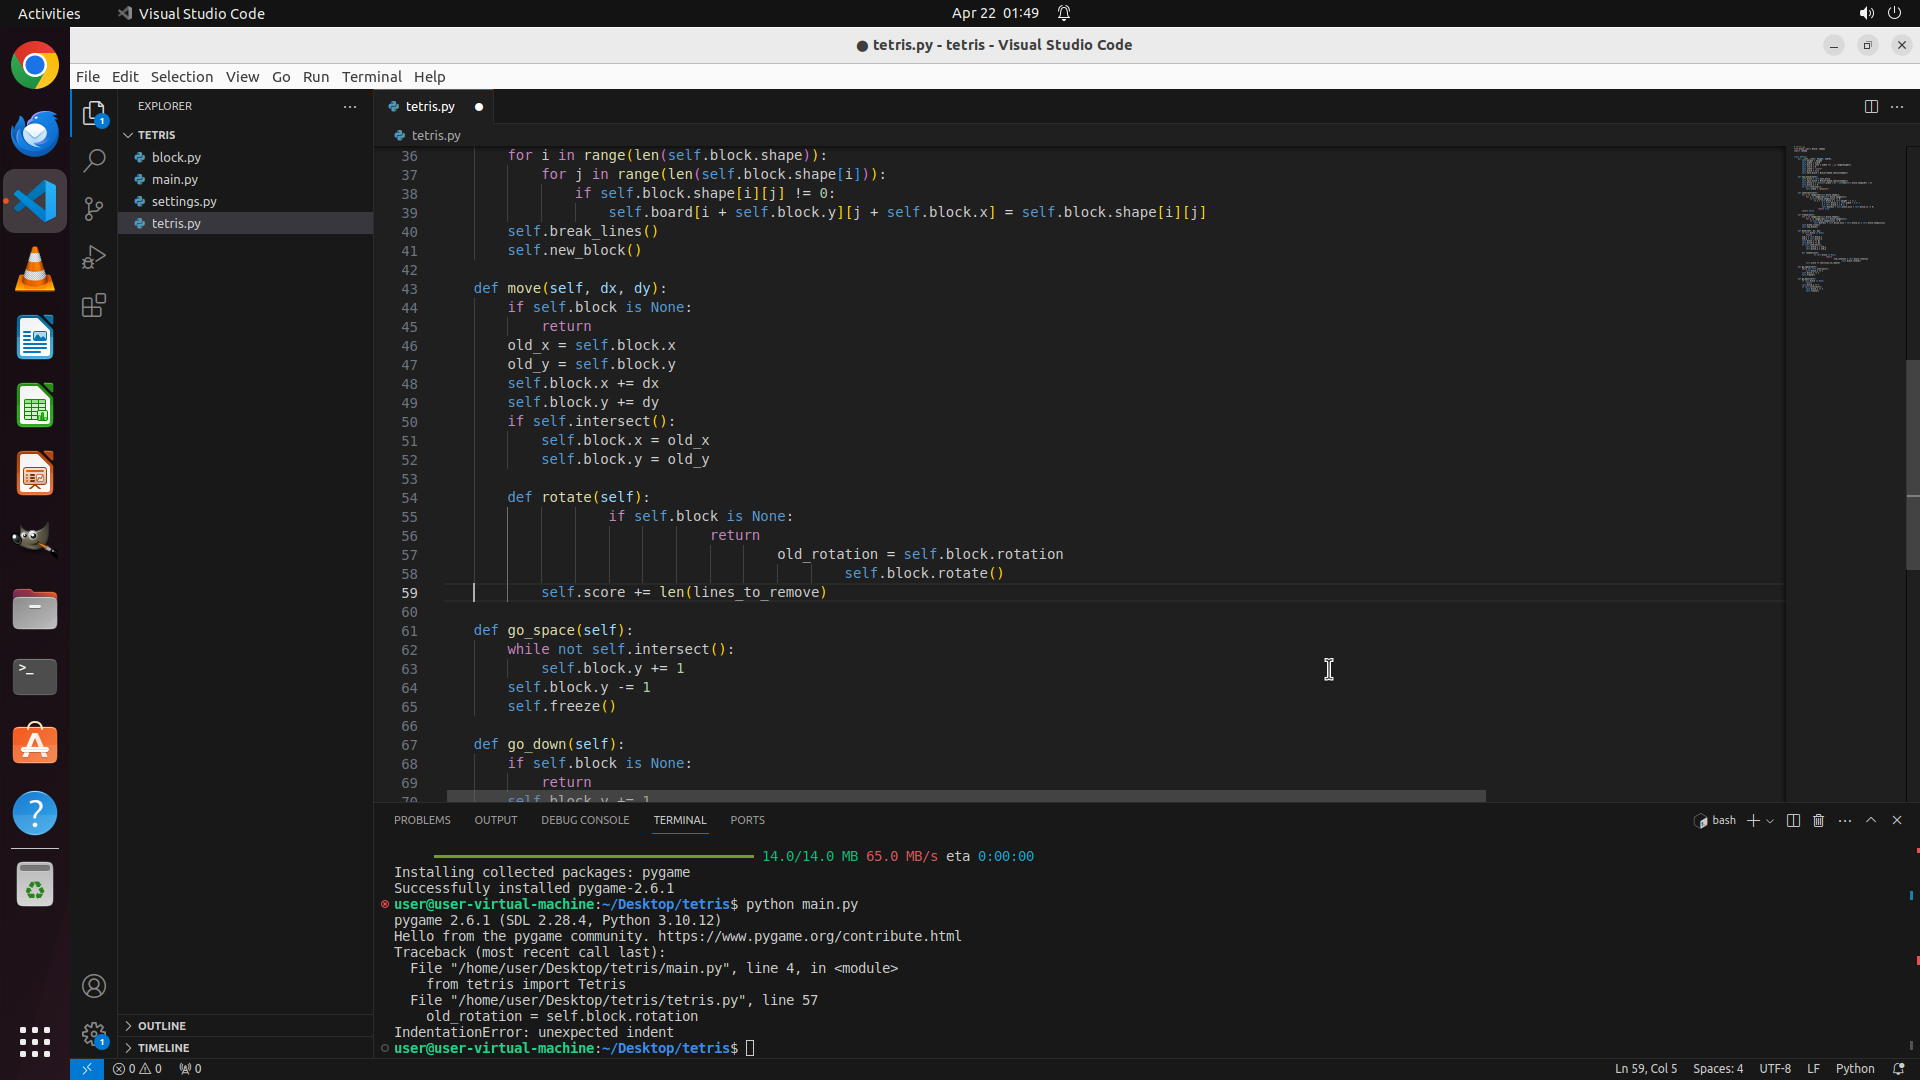Image resolution: width=1920 pixels, height=1080 pixels.
Task: Toggle the notifications bell in status bar
Action: point(1898,1068)
